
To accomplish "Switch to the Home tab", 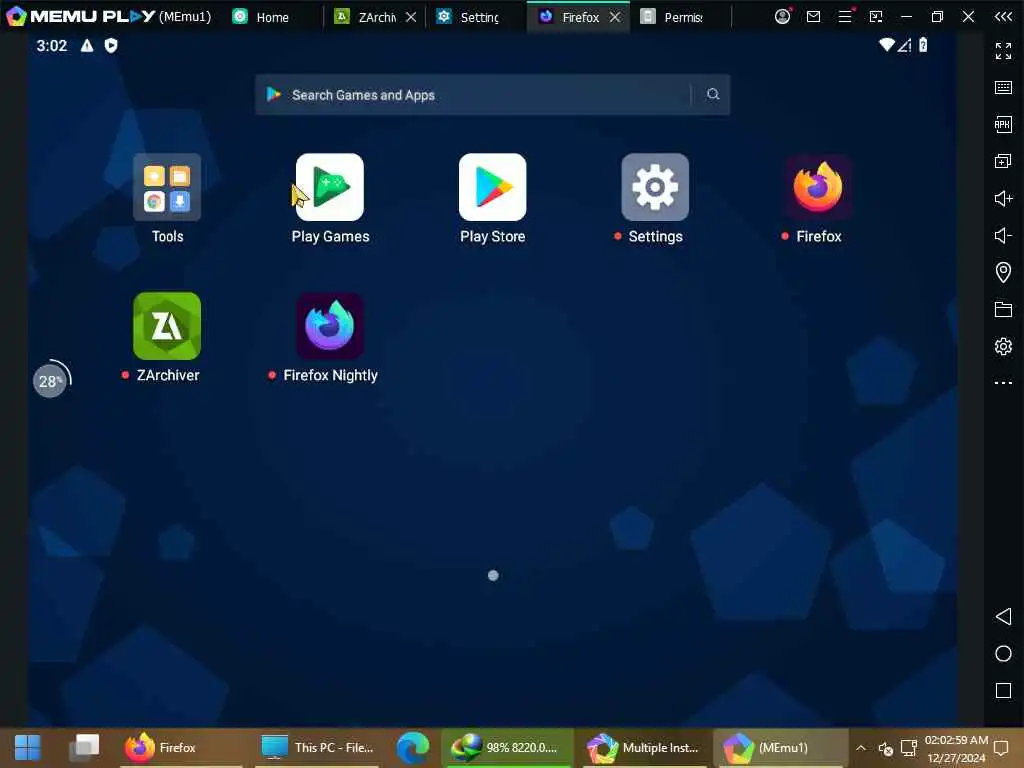I will 261,17.
